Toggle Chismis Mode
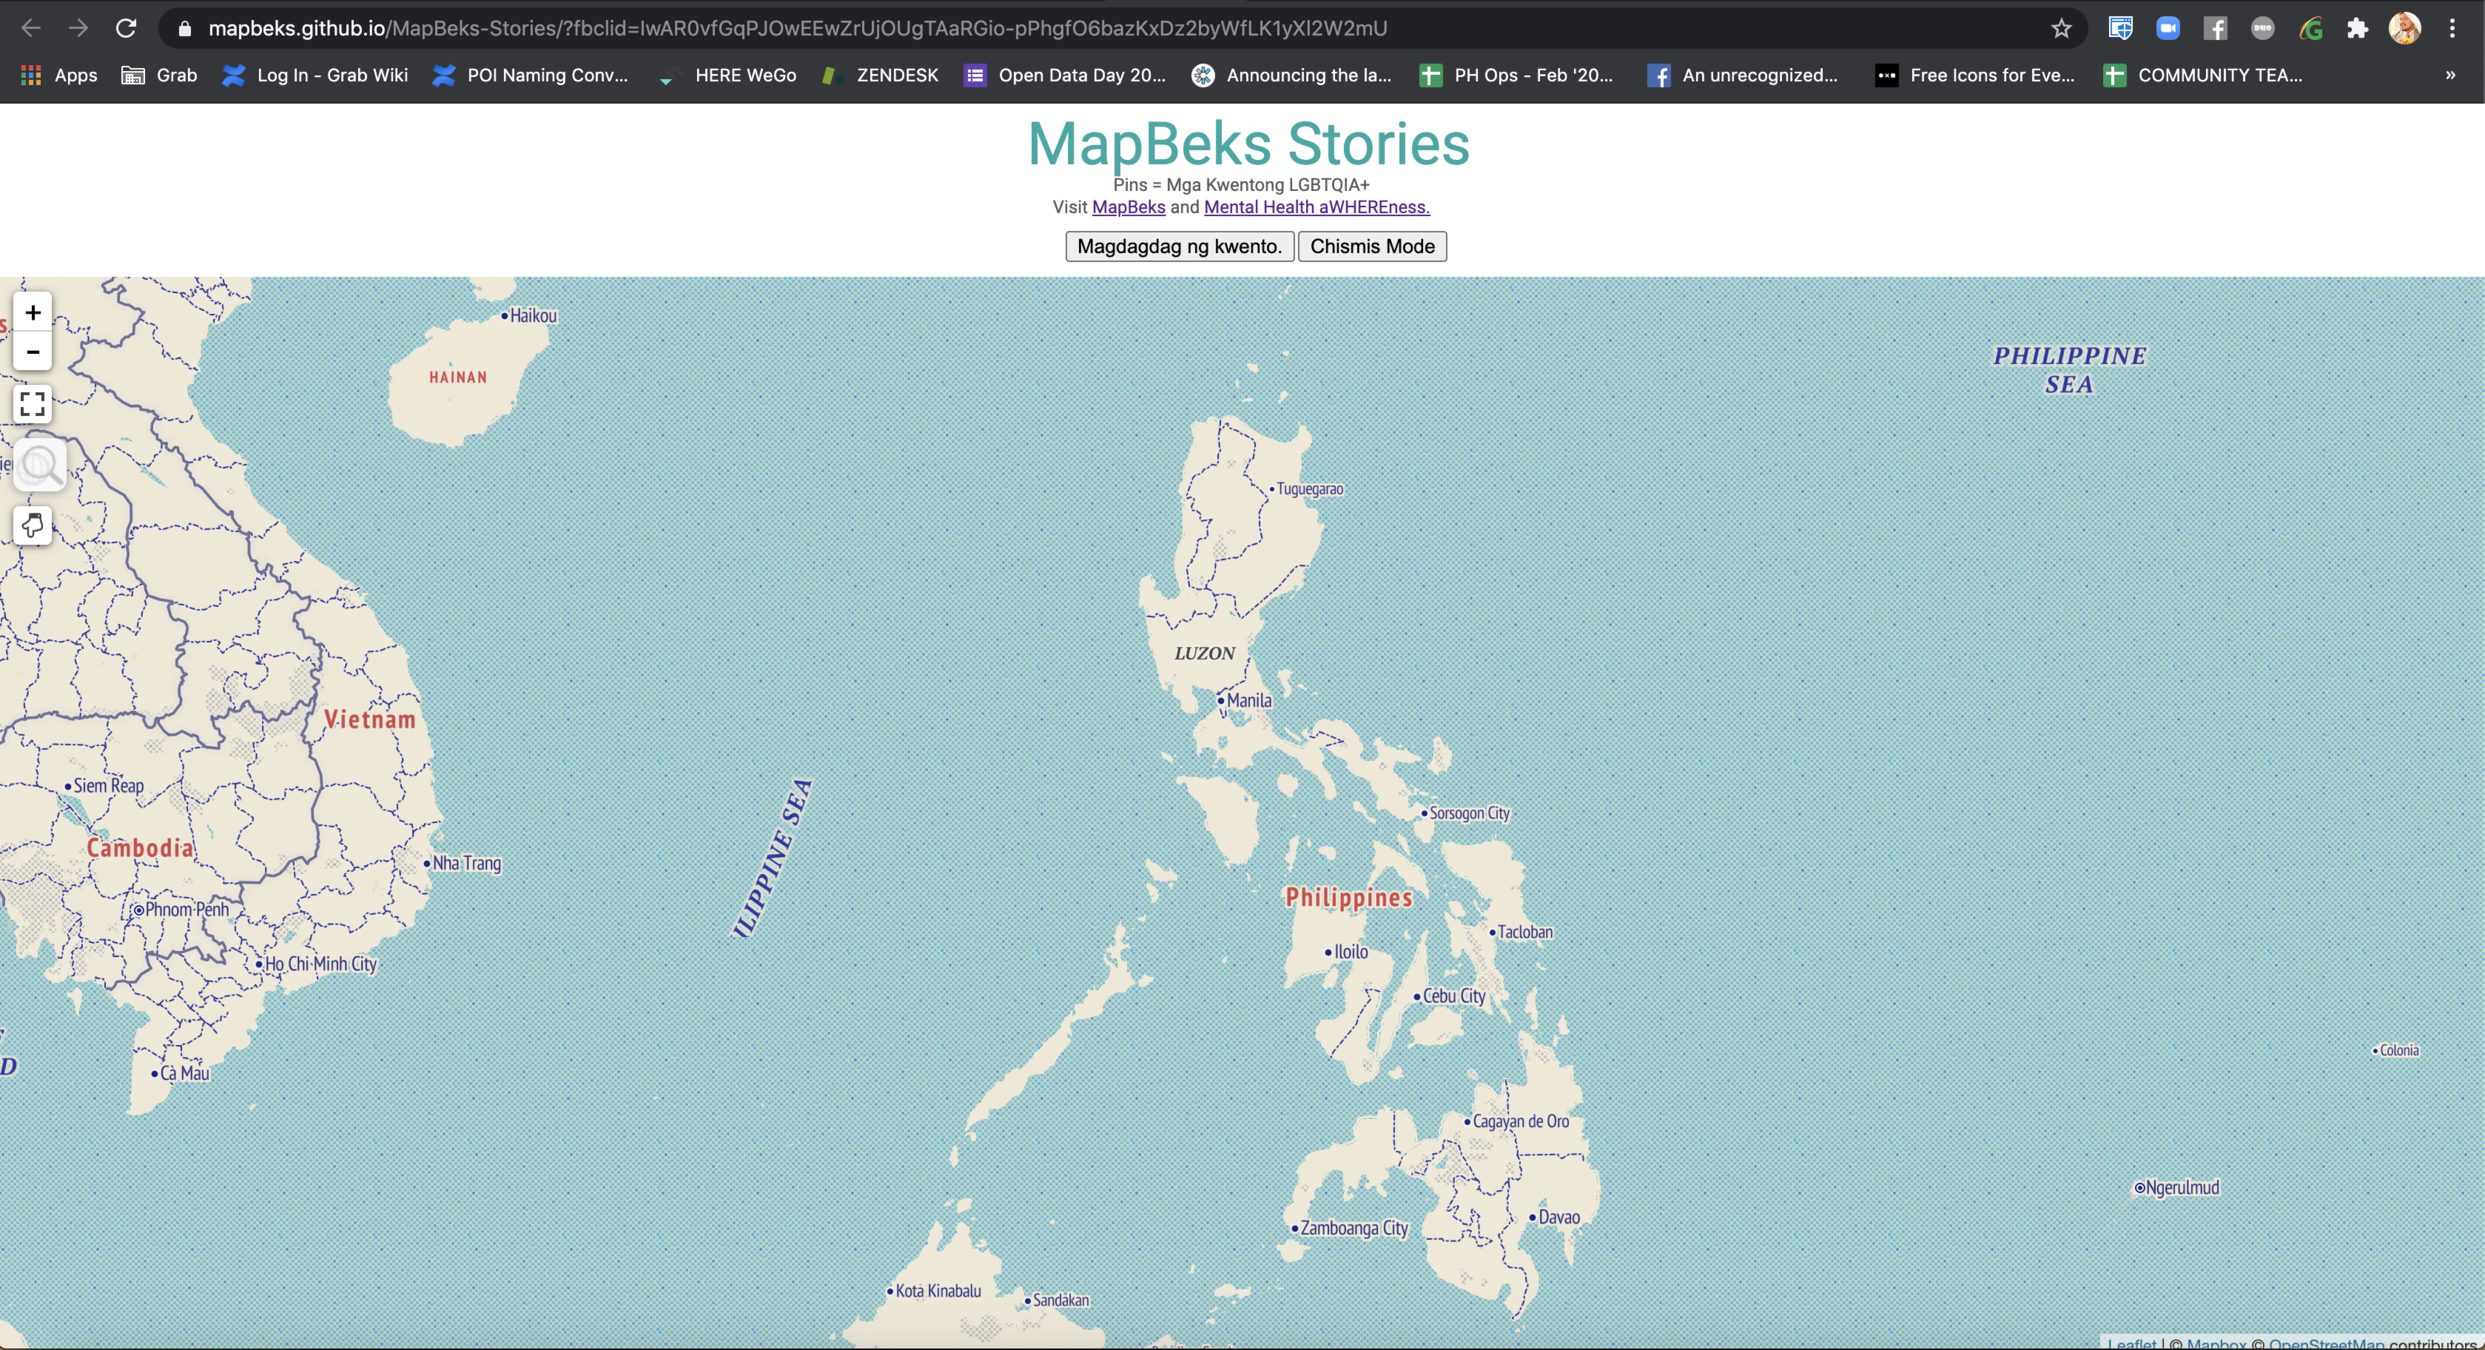Viewport: 2485px width, 1350px height. [x=1371, y=246]
